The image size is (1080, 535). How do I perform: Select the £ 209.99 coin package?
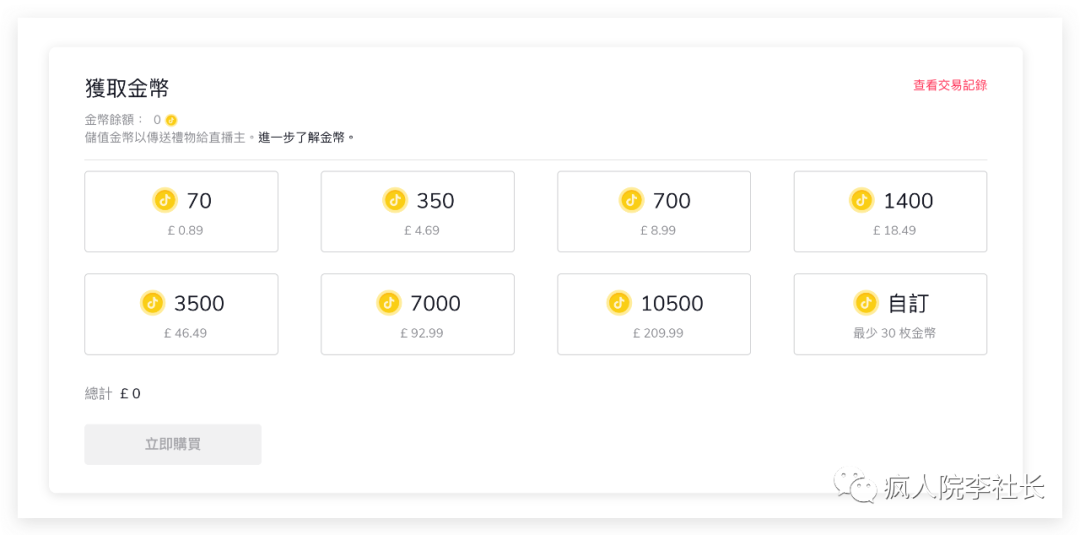tap(654, 315)
